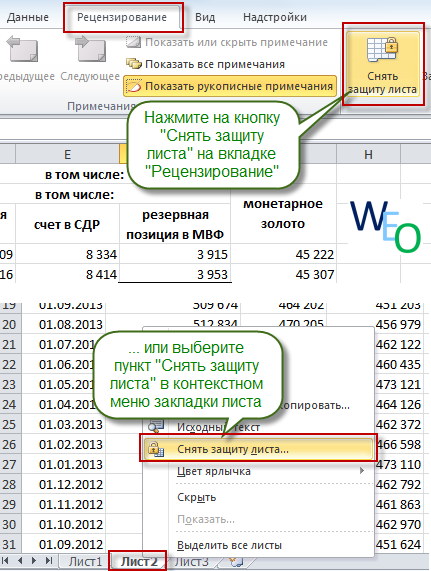Screen dimensions: 431x571
Task: Select row 20 header
Action: tap(10, 324)
